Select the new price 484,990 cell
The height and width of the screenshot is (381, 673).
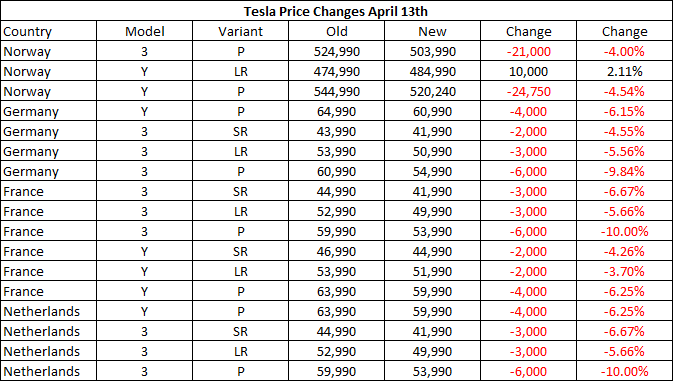pyautogui.click(x=432, y=71)
